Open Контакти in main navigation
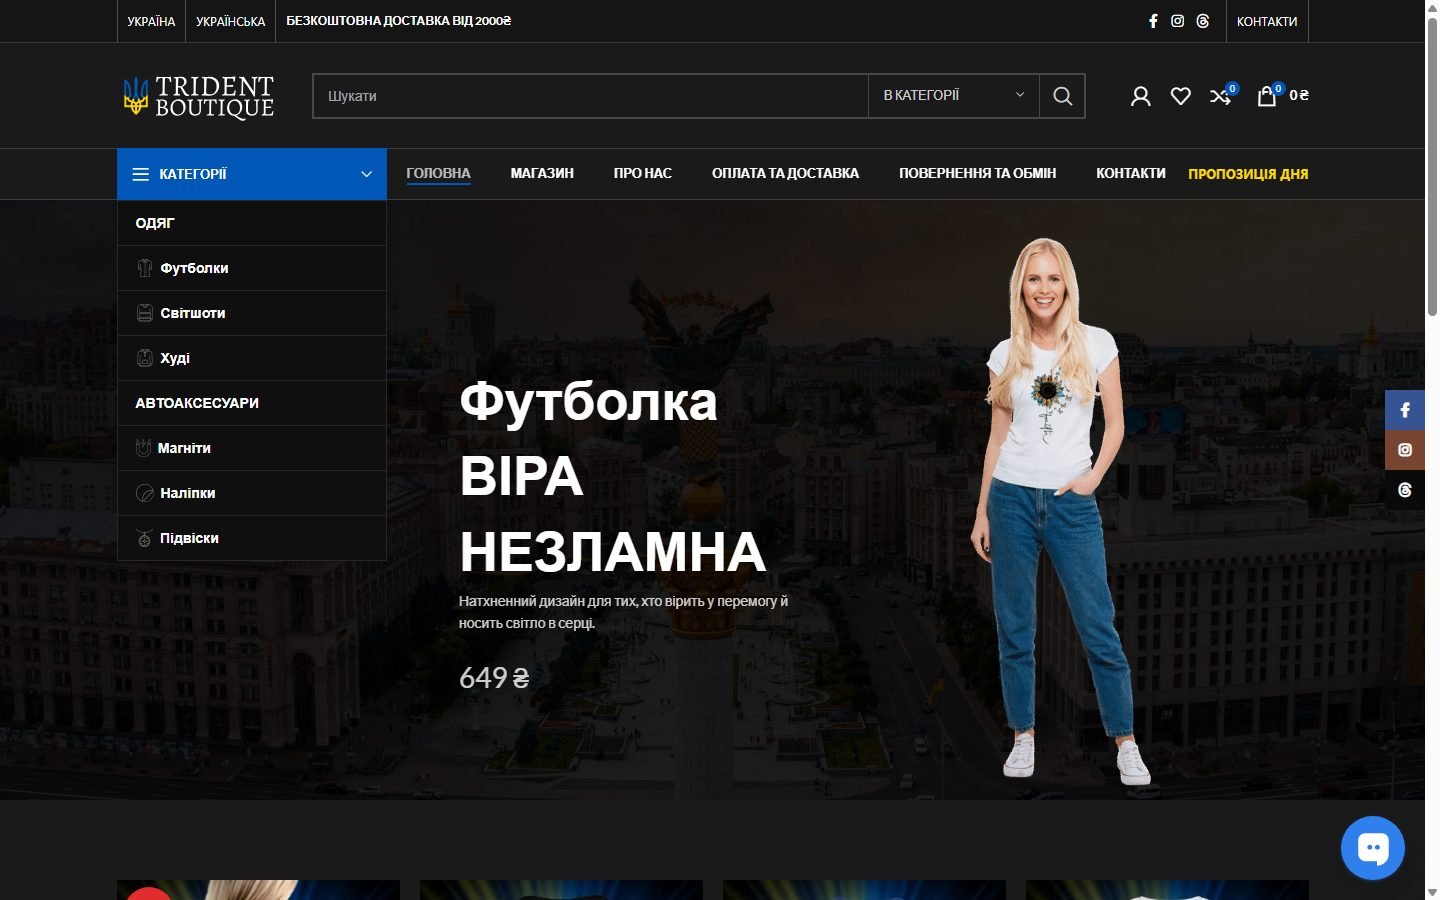 point(1130,173)
